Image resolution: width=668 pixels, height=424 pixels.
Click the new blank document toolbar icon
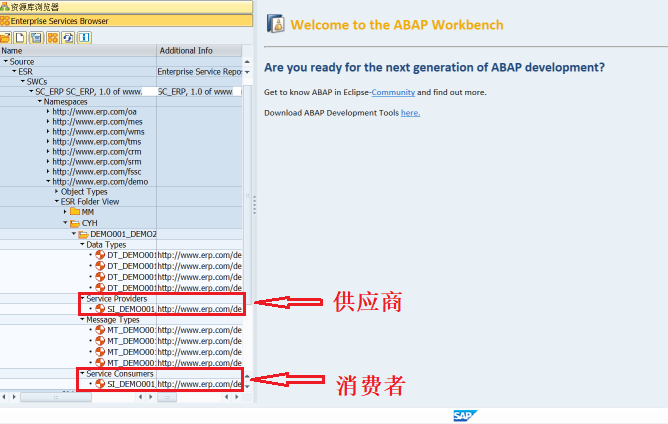tap(20, 38)
